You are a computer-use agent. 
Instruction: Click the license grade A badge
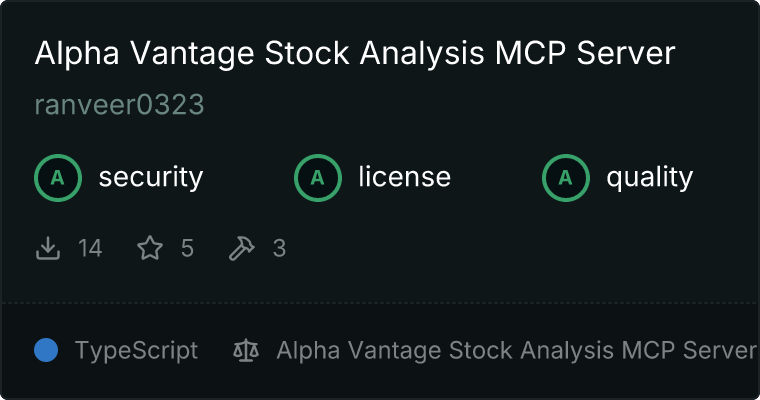pyautogui.click(x=318, y=178)
